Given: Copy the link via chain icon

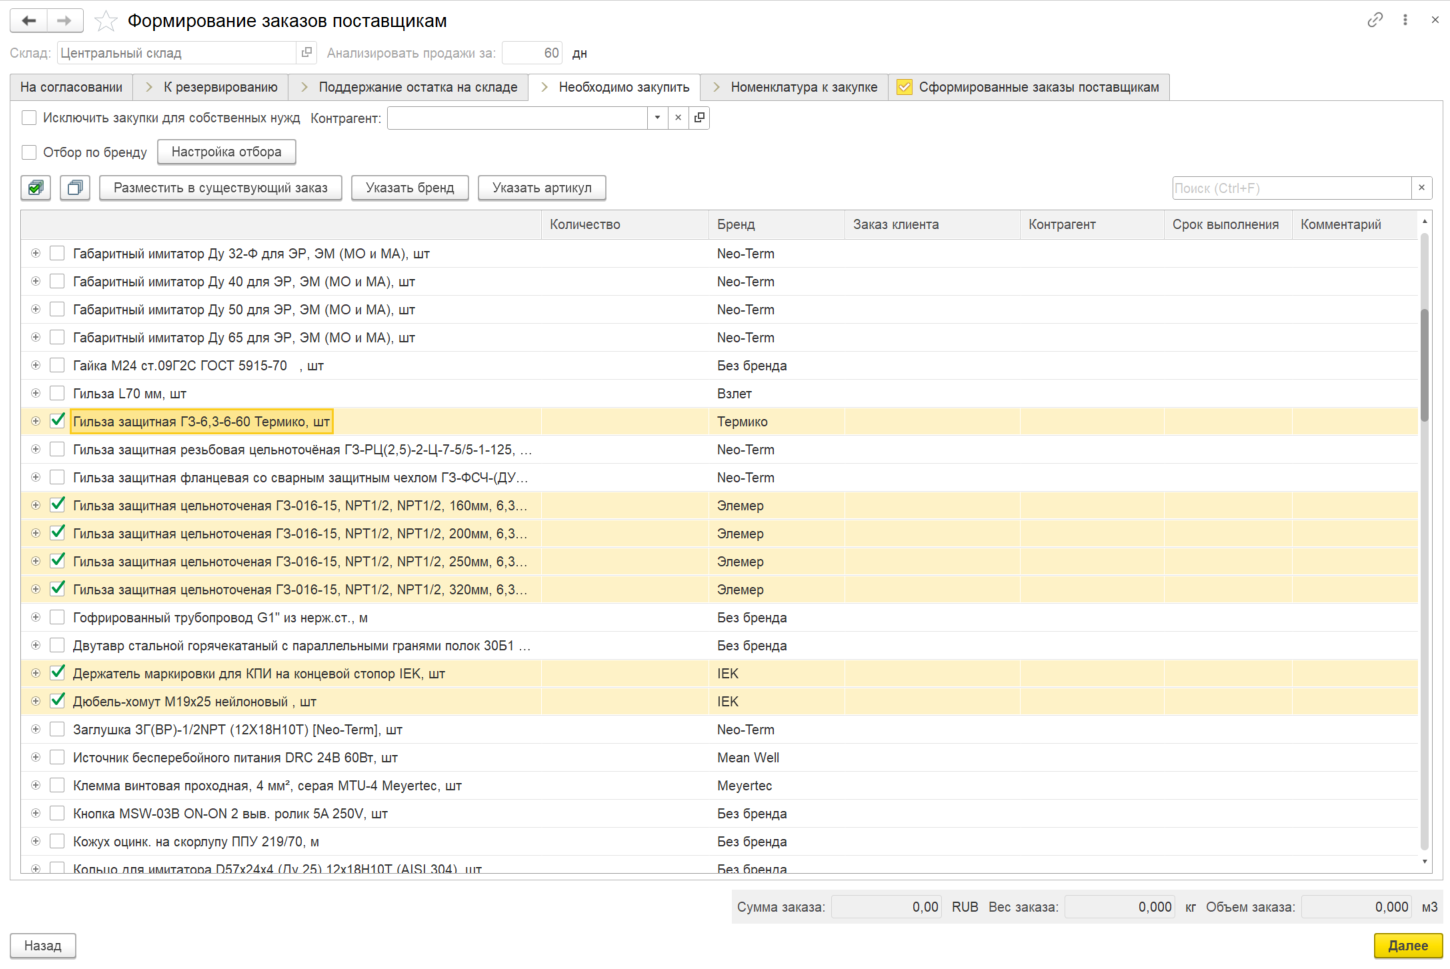Looking at the screenshot, I should pos(1375,20).
